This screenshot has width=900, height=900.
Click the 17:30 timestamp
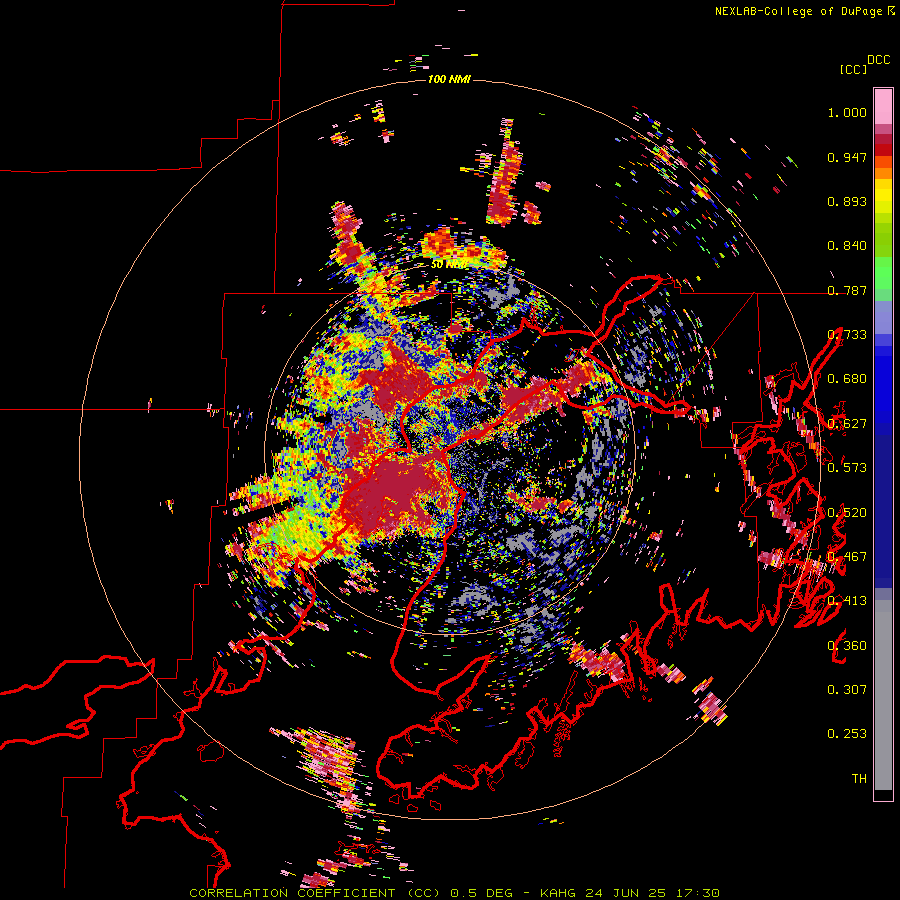pyautogui.click(x=697, y=893)
